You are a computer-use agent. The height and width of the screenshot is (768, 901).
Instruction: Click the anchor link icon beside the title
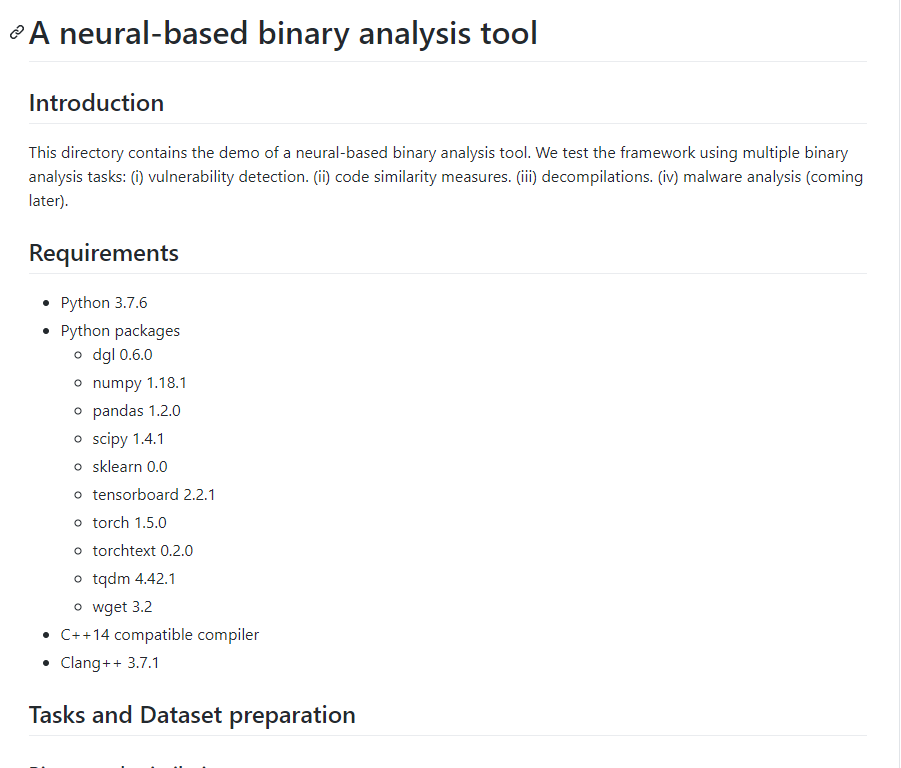[16, 33]
